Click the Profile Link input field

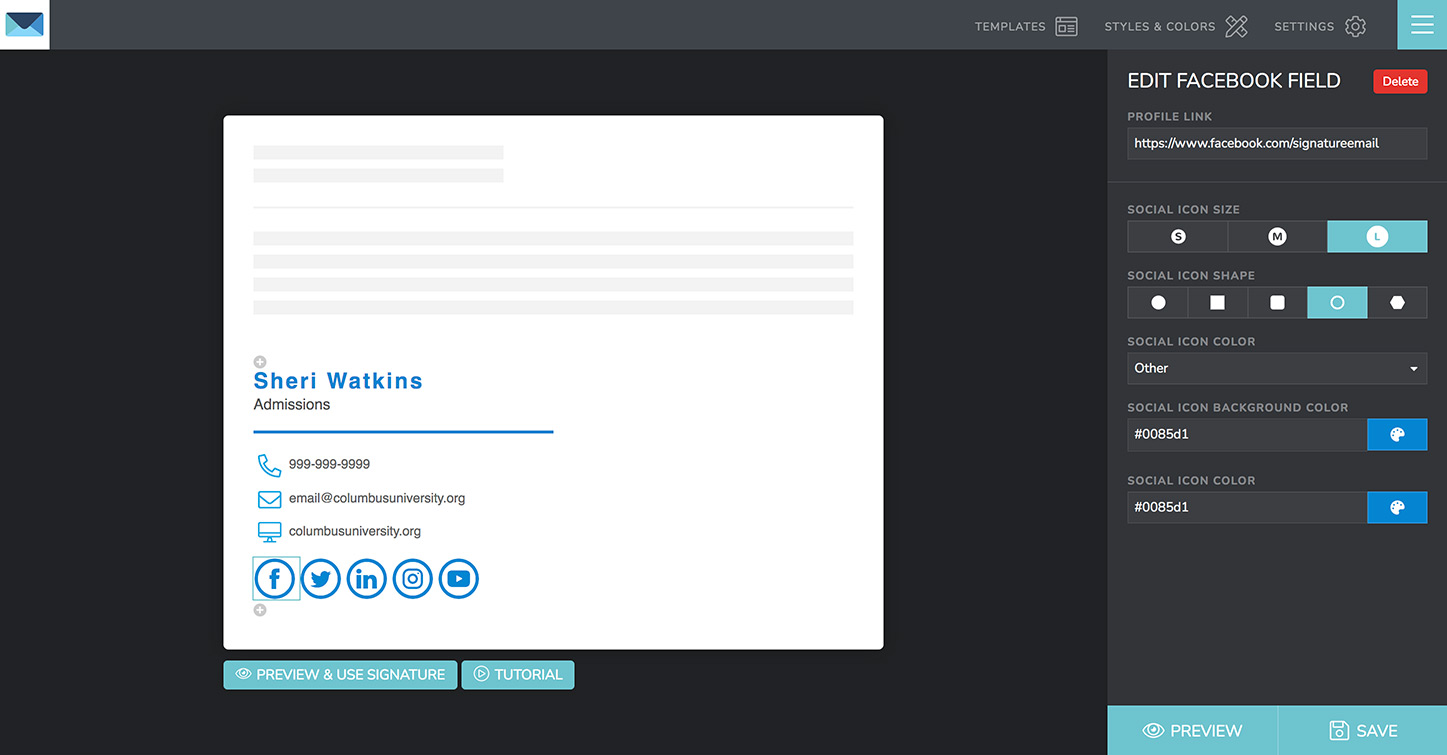(1277, 143)
